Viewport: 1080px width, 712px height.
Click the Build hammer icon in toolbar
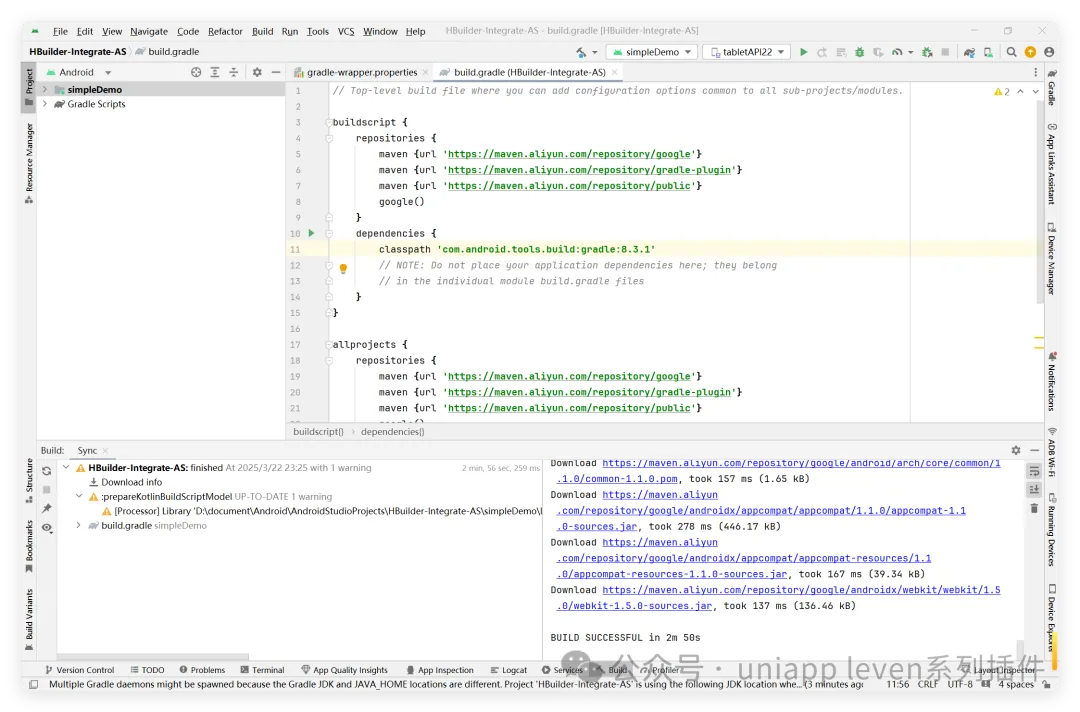coord(582,52)
